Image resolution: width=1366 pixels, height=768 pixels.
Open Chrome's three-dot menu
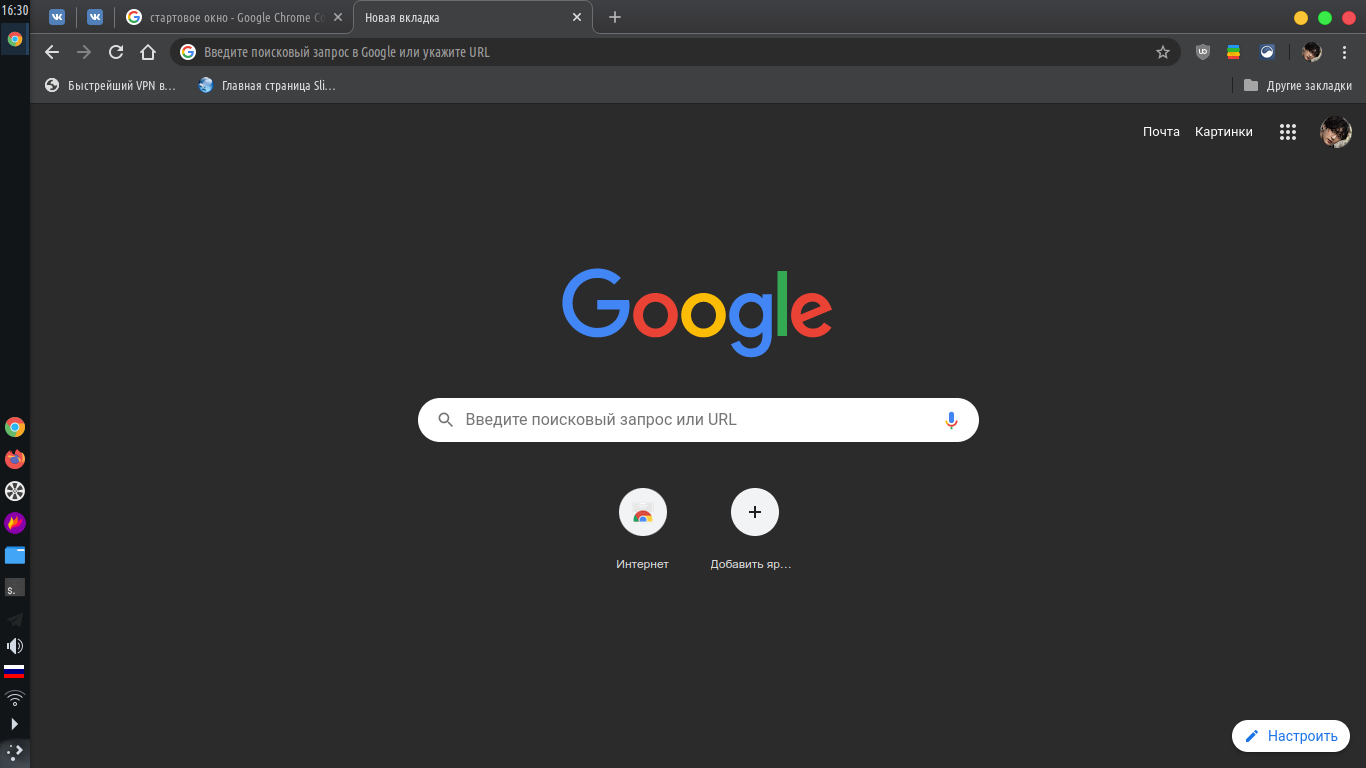(x=1344, y=52)
